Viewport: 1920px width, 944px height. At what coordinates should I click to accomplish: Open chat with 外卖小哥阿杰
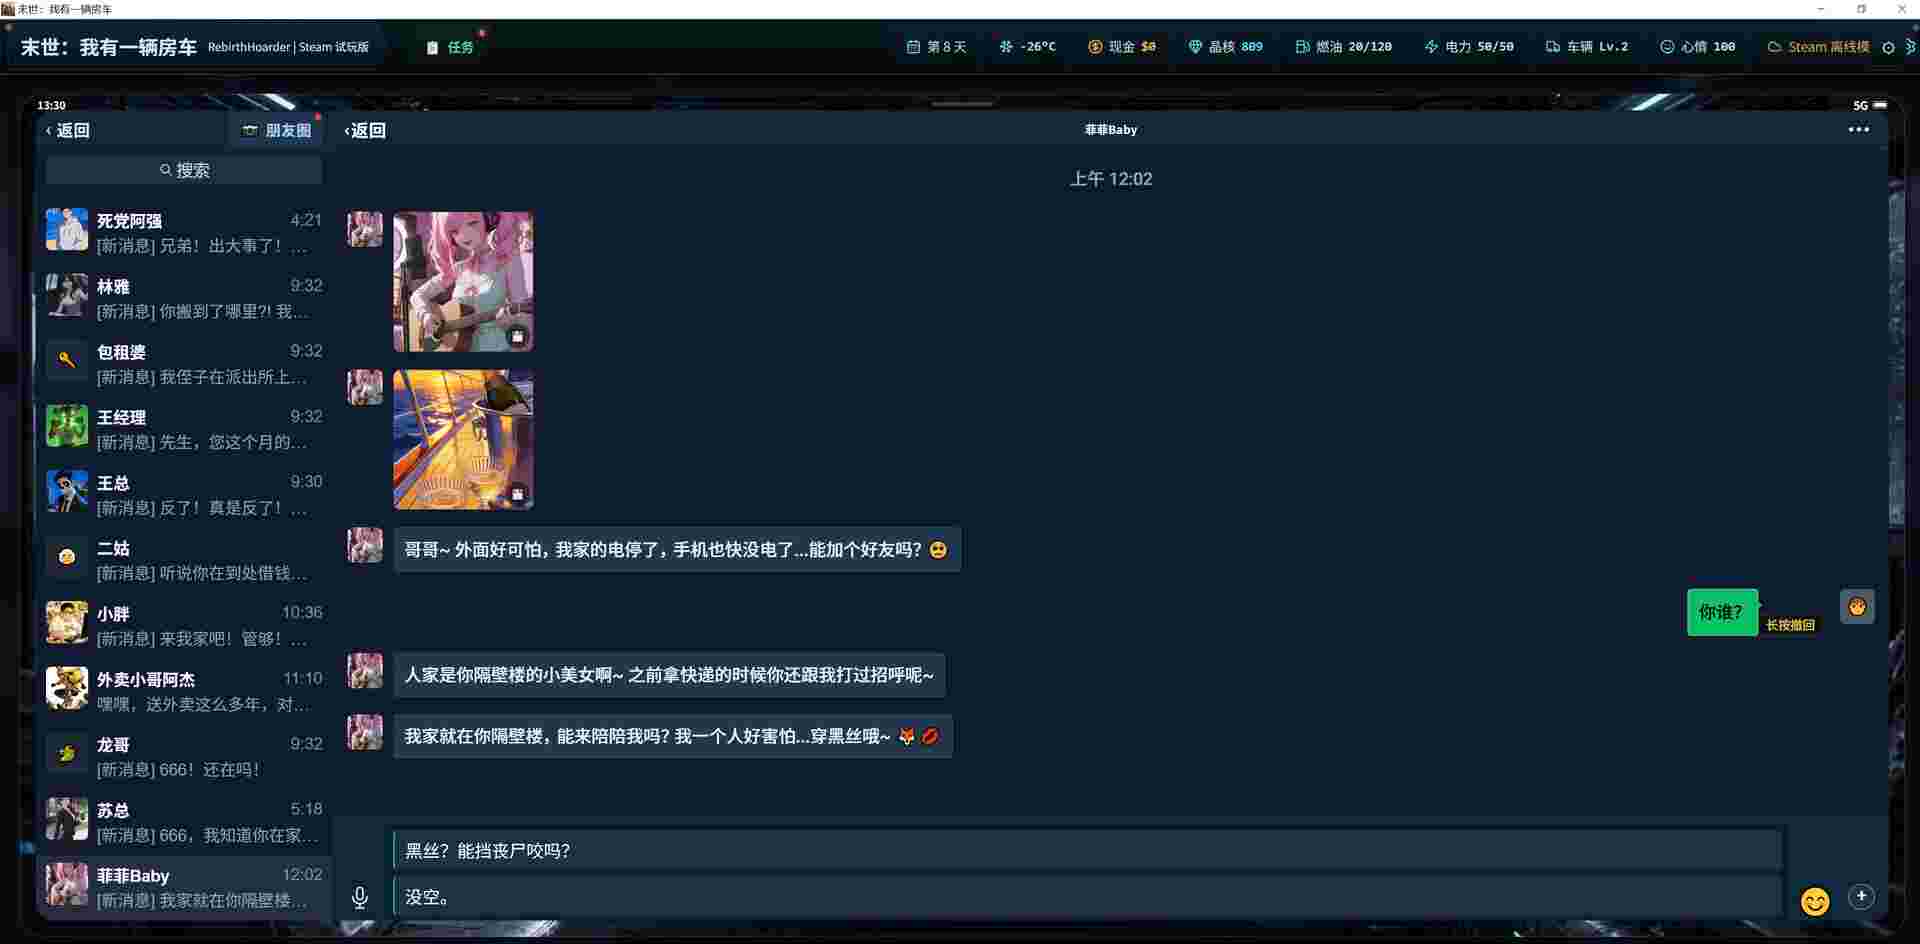click(x=184, y=691)
